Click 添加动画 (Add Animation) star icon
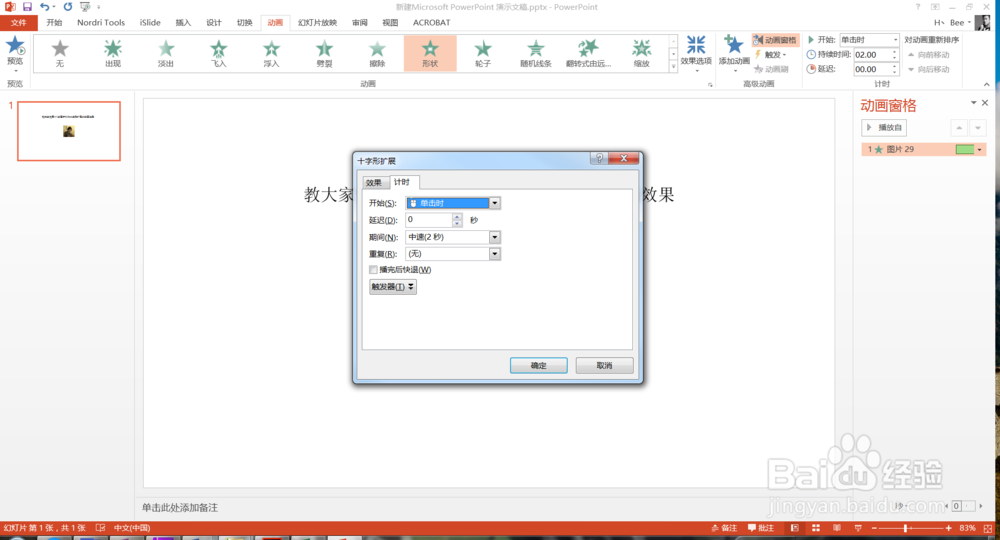 734,45
